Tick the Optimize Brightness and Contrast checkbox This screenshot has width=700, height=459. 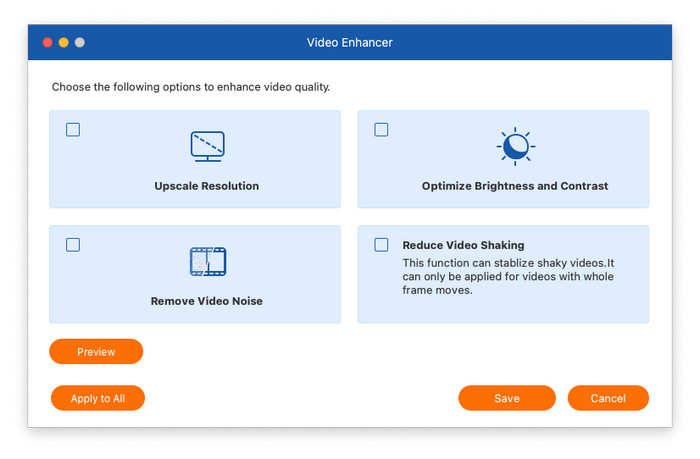point(381,130)
